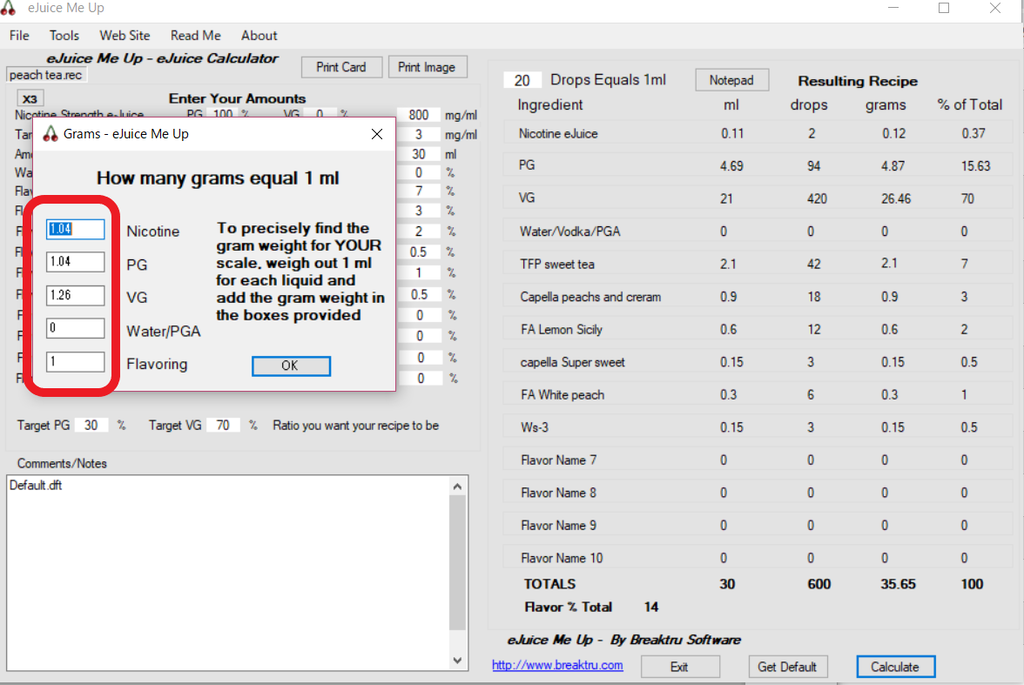
Task: Select the Water/PGA grams input field
Action: pyautogui.click(x=75, y=328)
